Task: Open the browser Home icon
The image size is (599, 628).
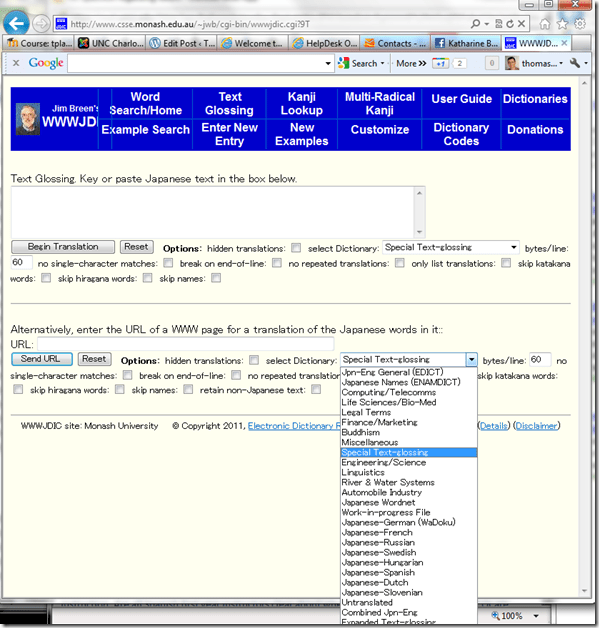Action: click(545, 24)
